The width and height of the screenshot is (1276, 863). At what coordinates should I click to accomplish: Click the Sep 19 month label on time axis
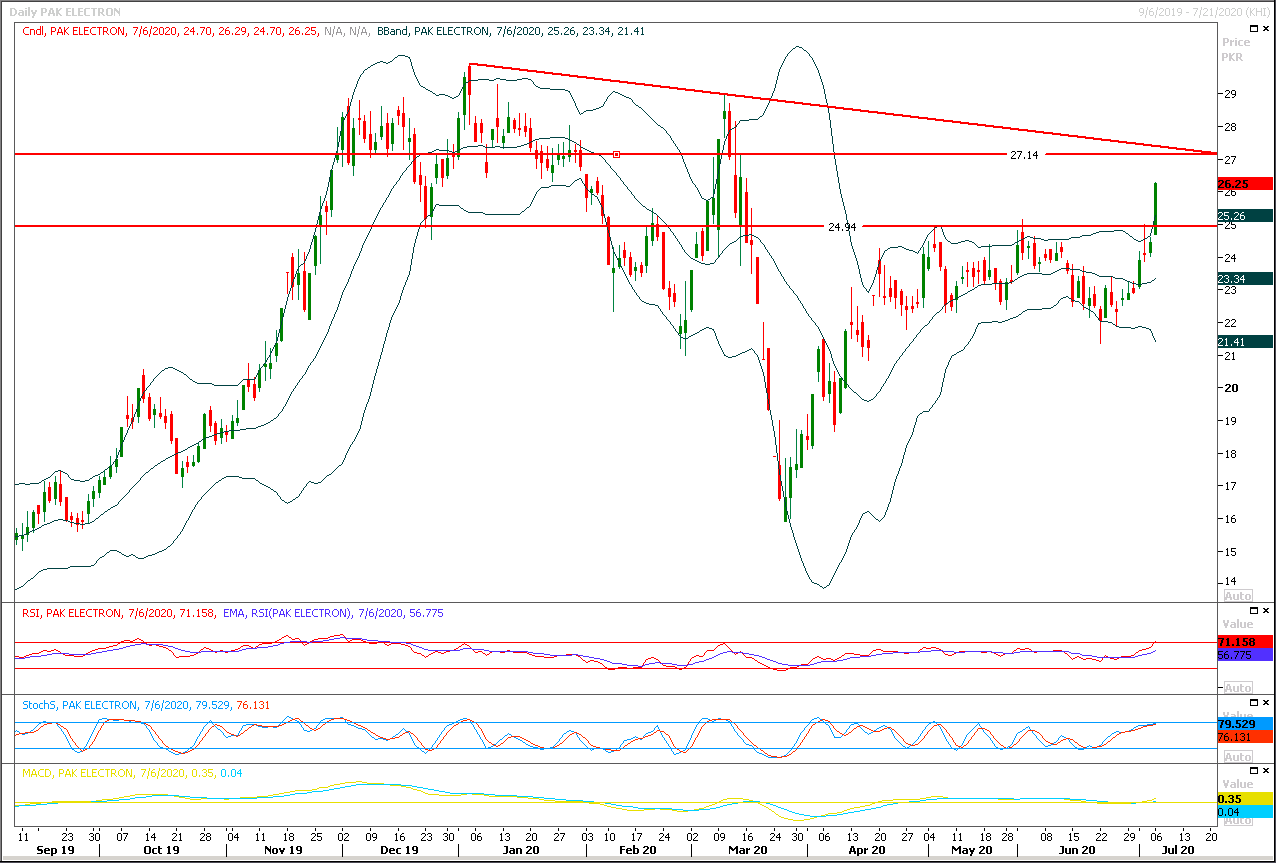point(57,851)
